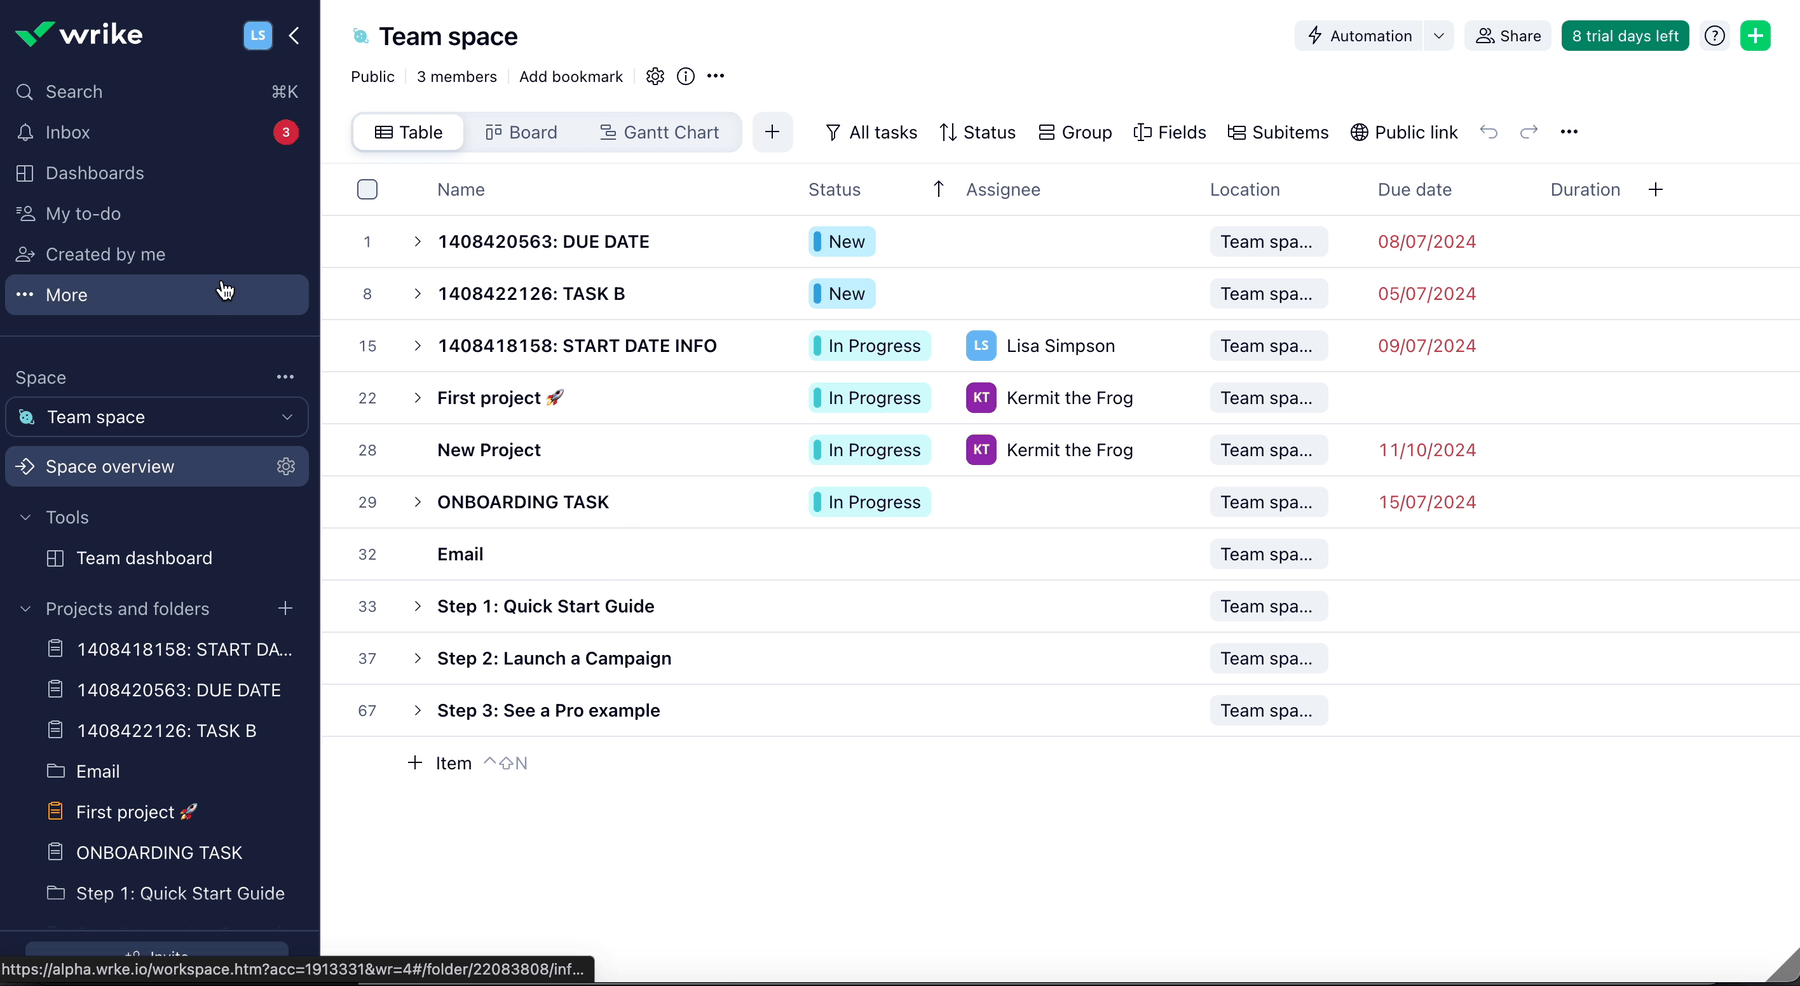Viewport: 1800px width, 986px height.
Task: Switch to the Board view tab
Action: (521, 132)
